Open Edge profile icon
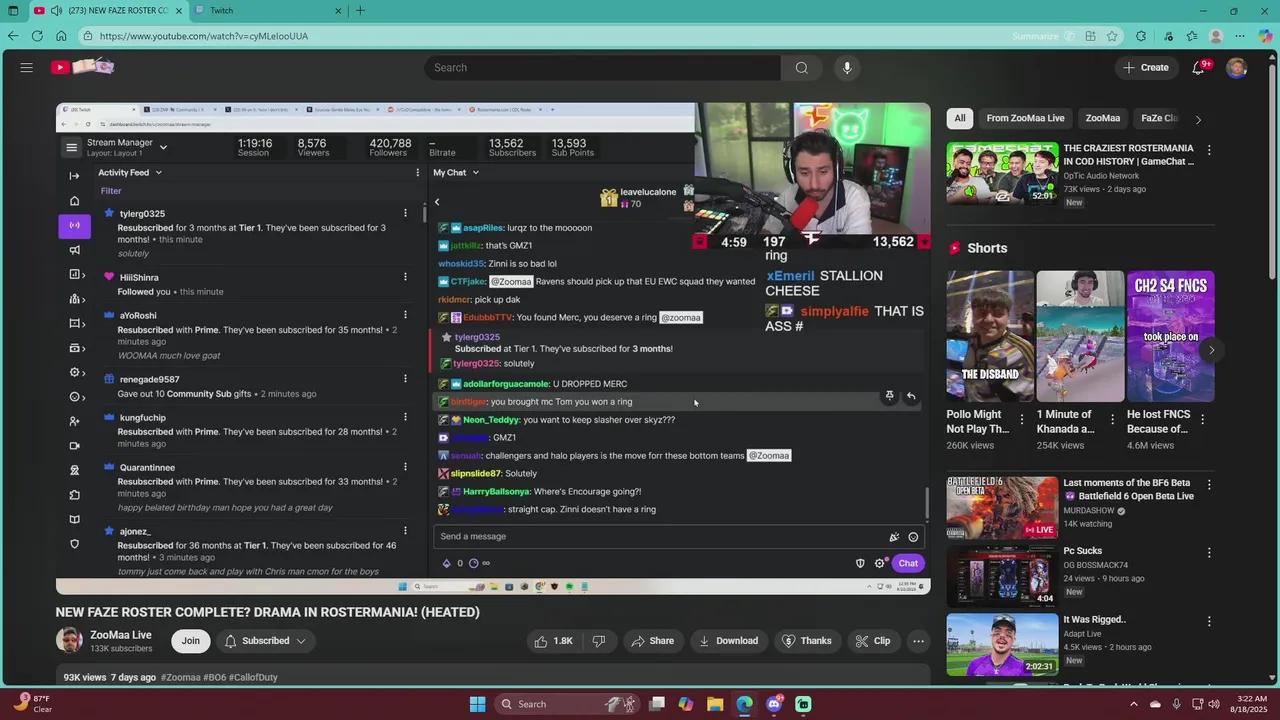The image size is (1280, 720). pos(1216,36)
